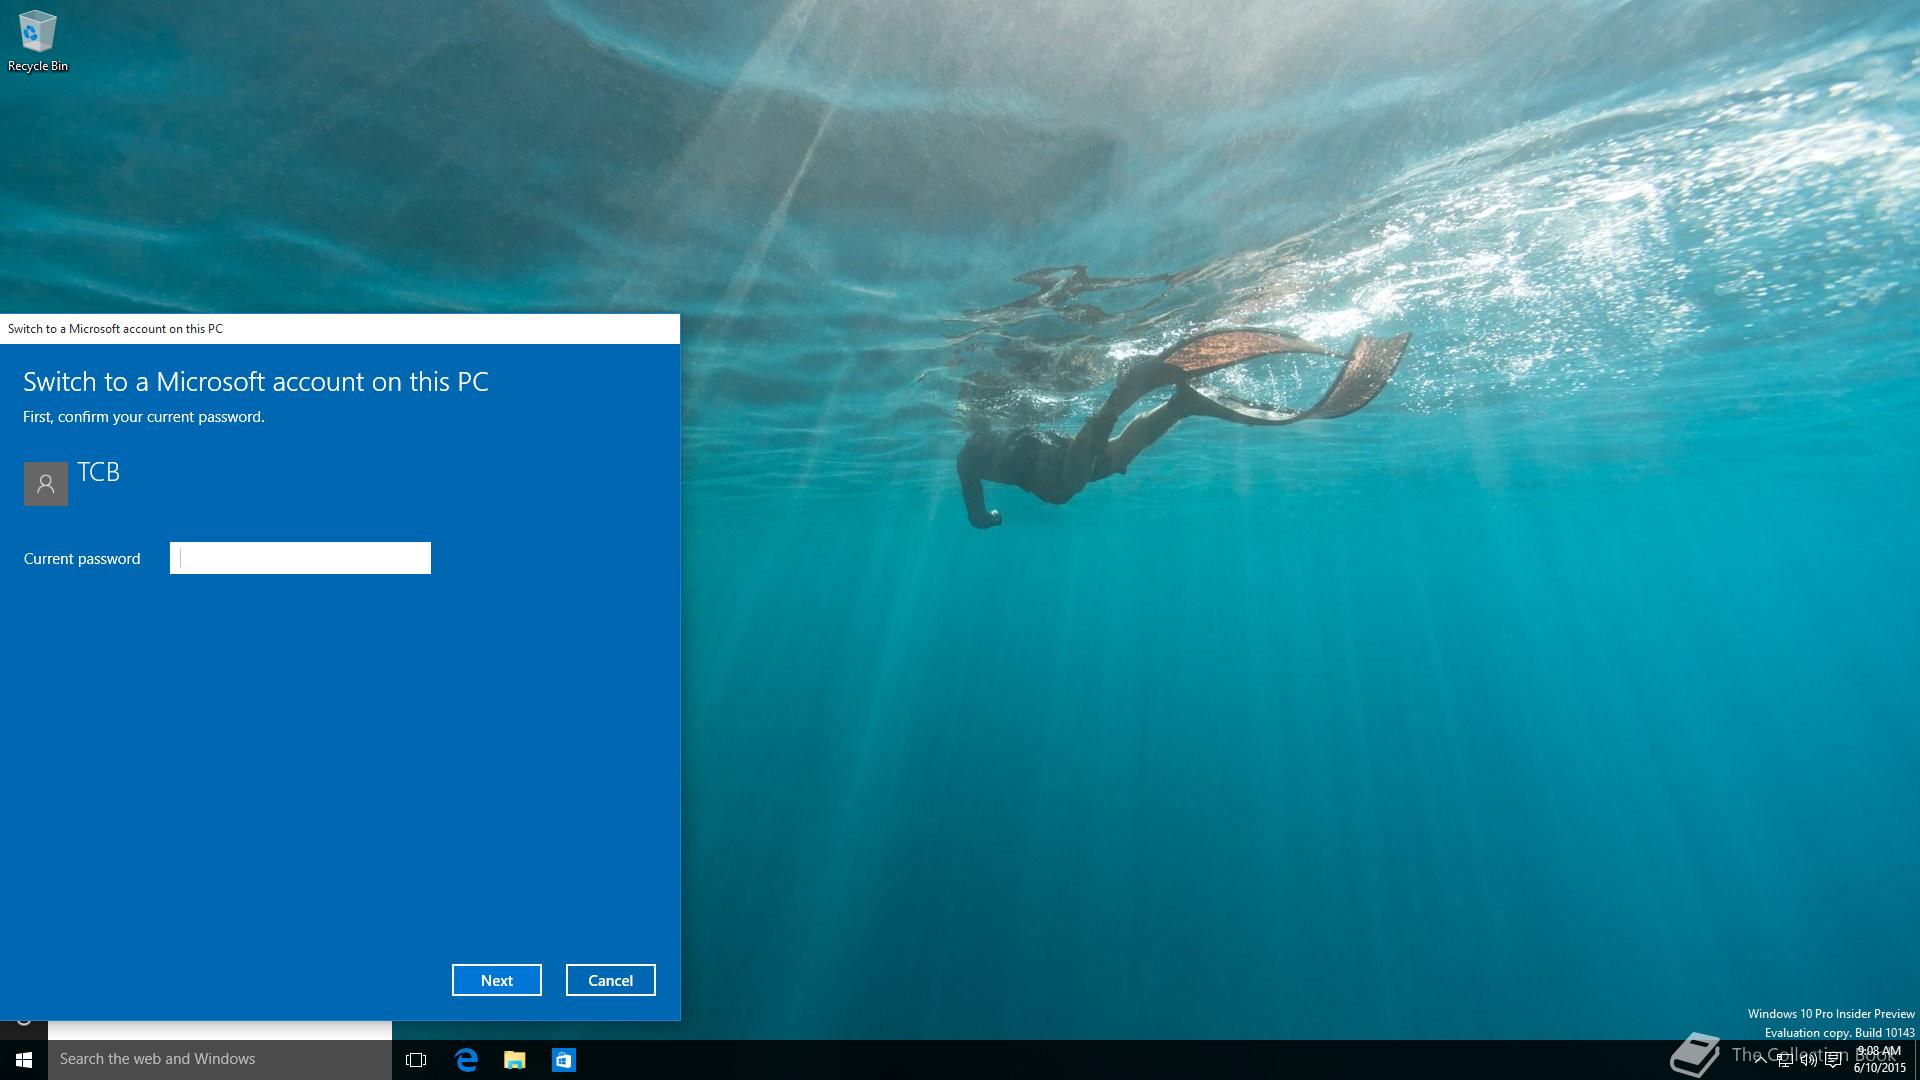Click the 'Evaluation copy. Build 10143' text

coord(1840,1033)
